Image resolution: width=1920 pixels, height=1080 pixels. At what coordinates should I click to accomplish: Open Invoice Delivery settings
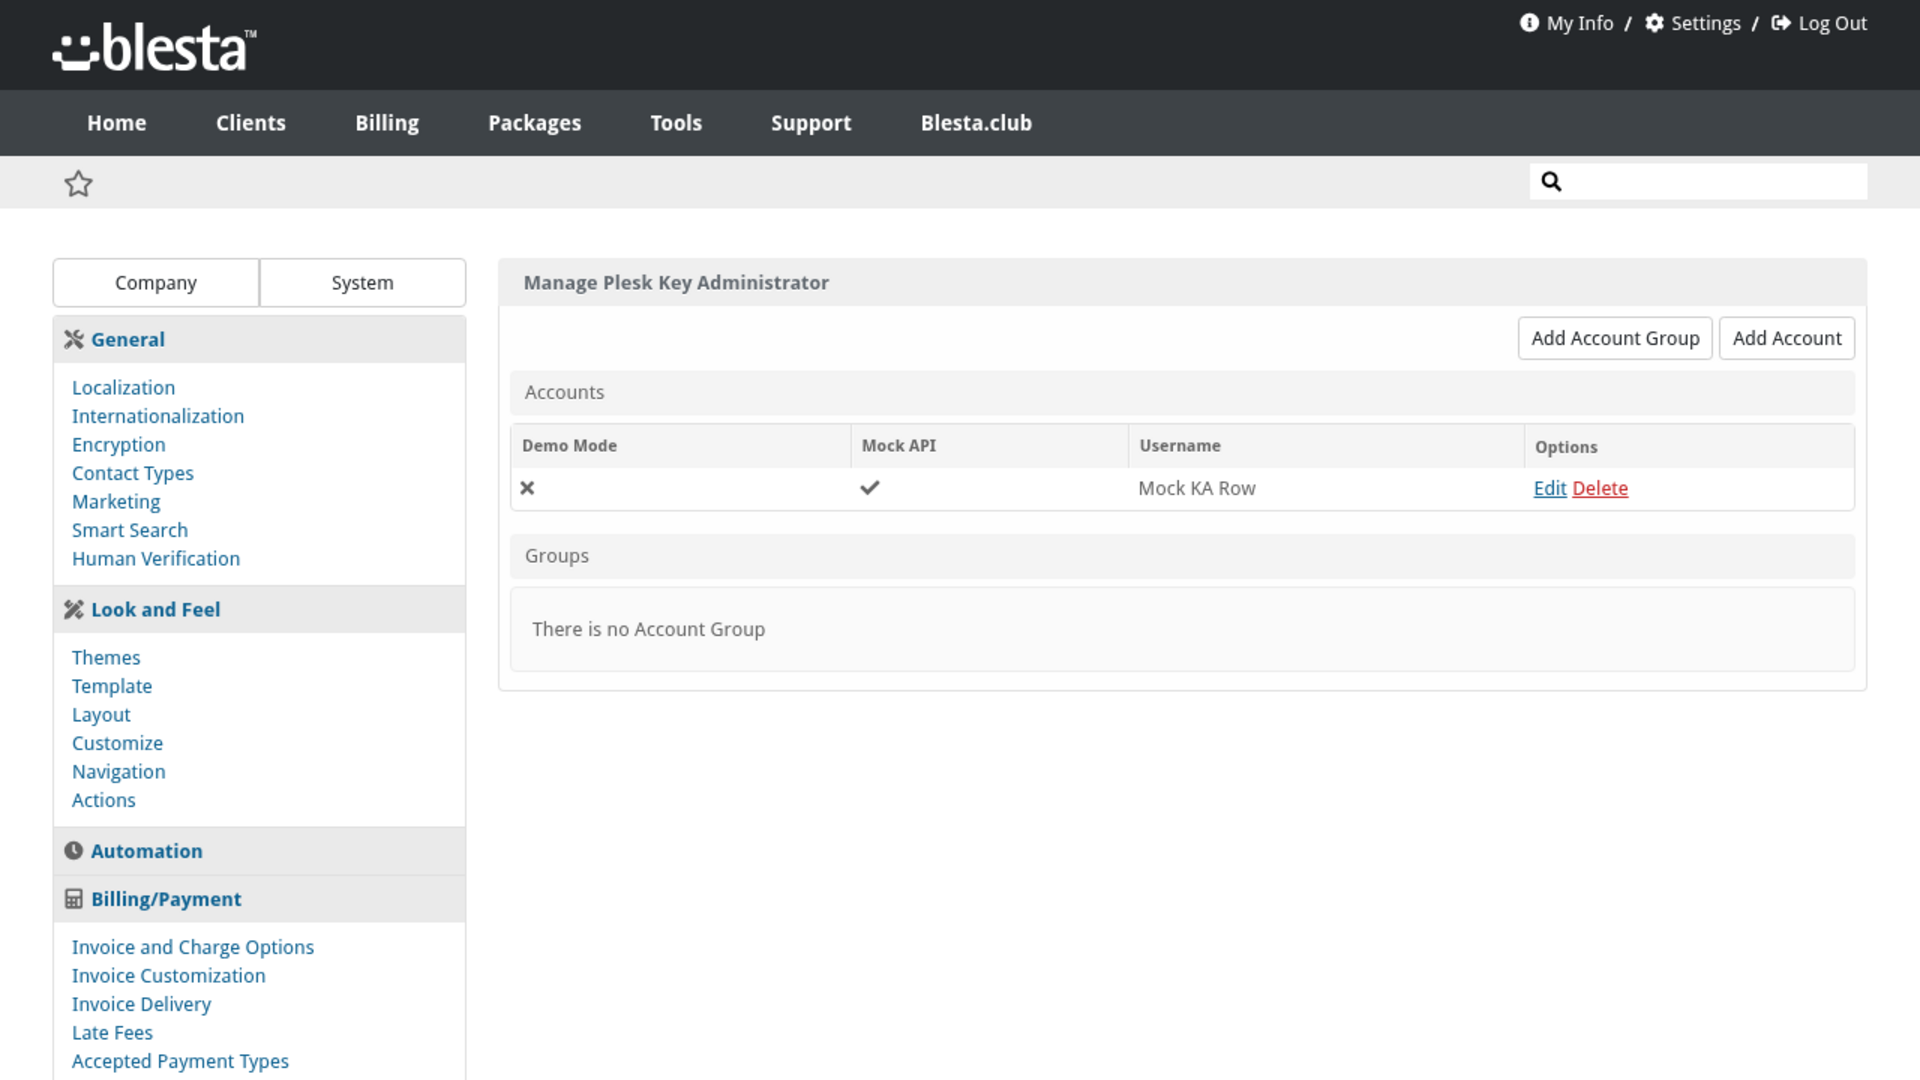click(x=141, y=1004)
